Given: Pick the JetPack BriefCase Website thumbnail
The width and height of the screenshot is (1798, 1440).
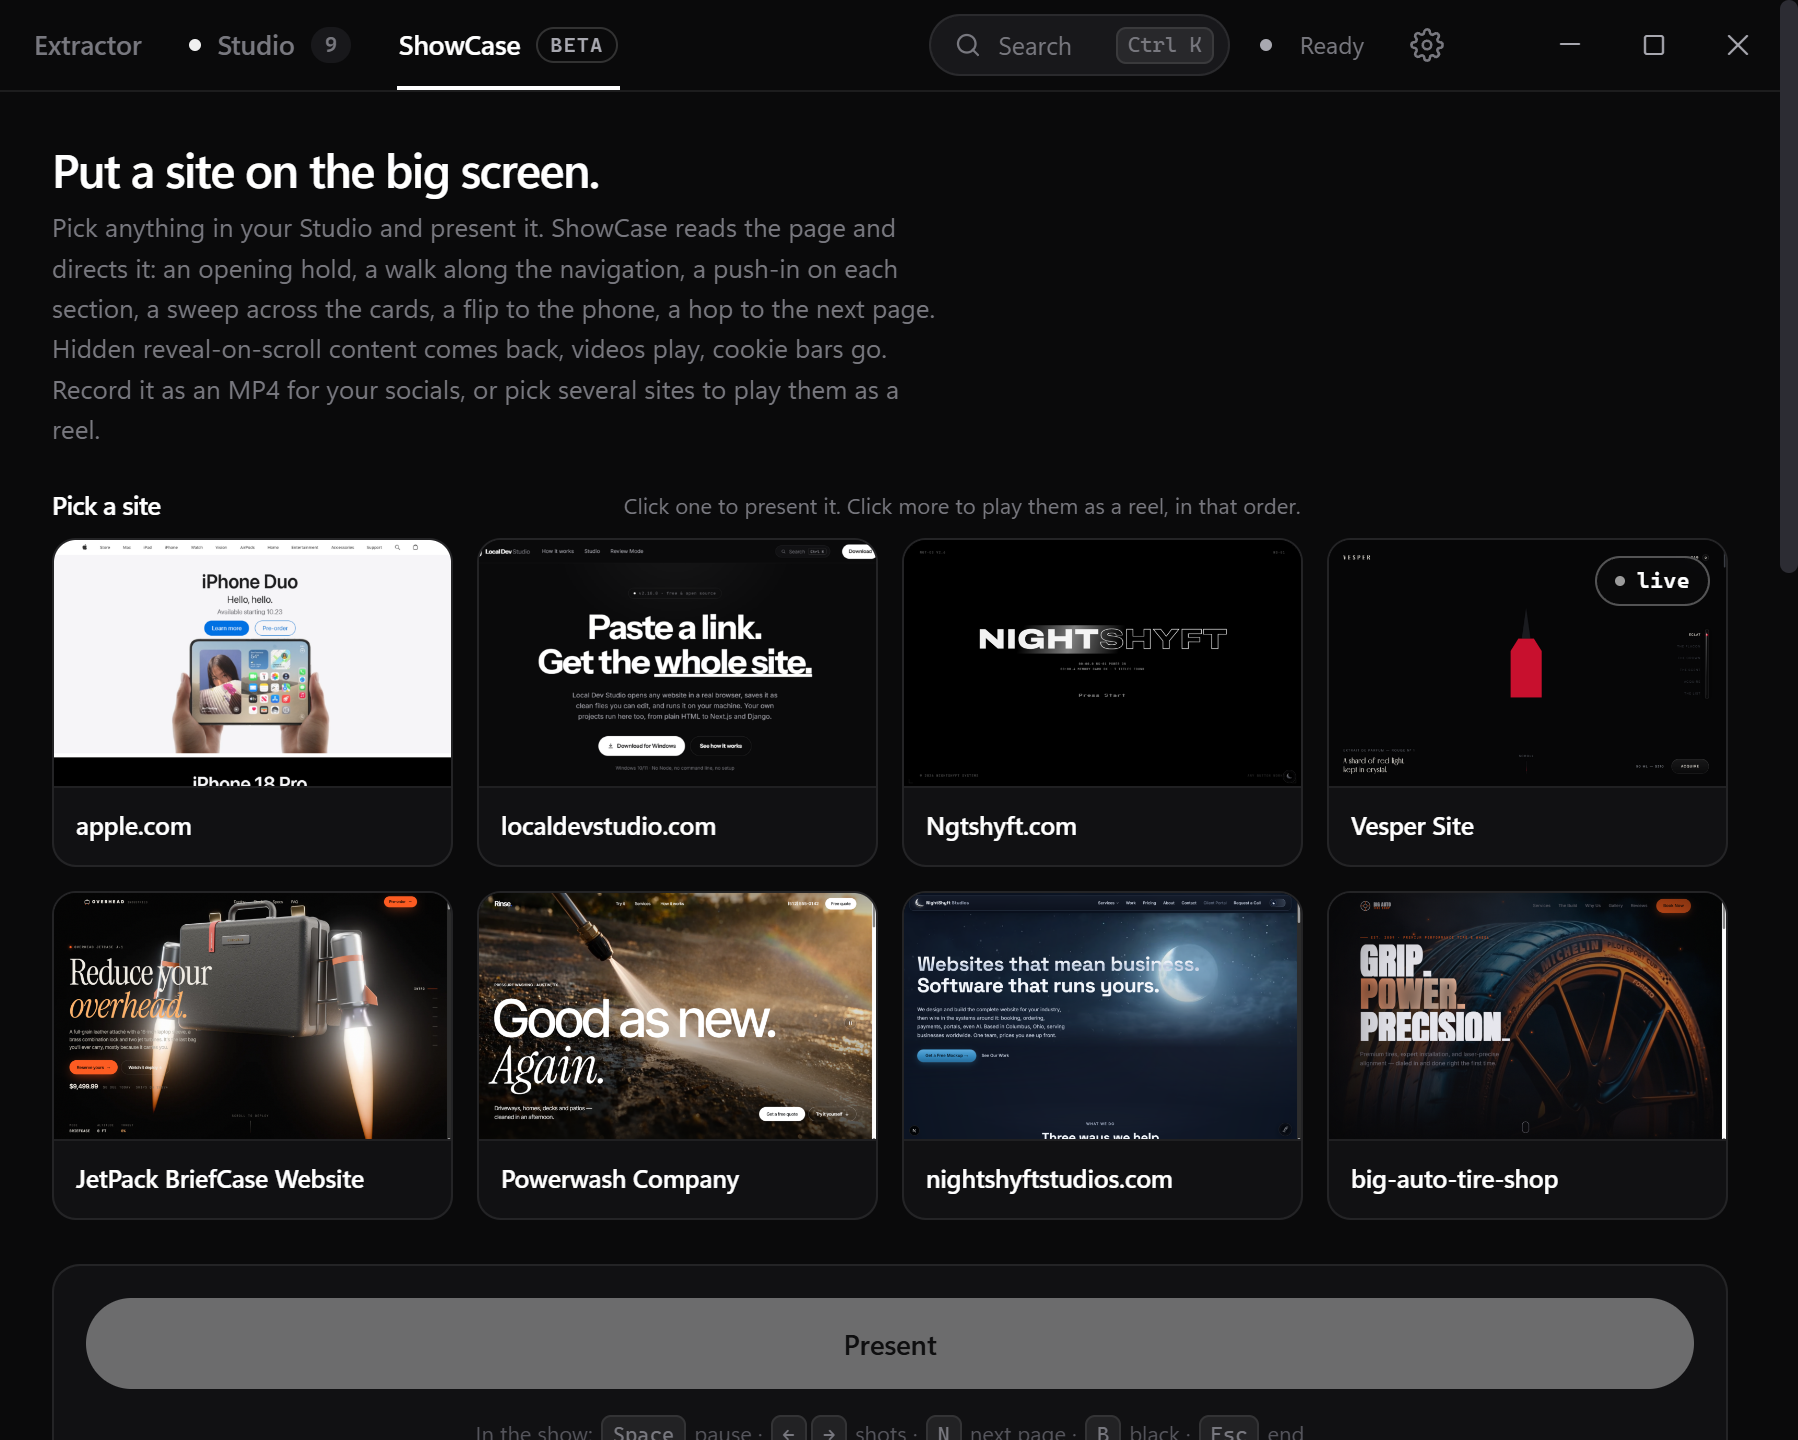Looking at the screenshot, I should coord(252,1016).
